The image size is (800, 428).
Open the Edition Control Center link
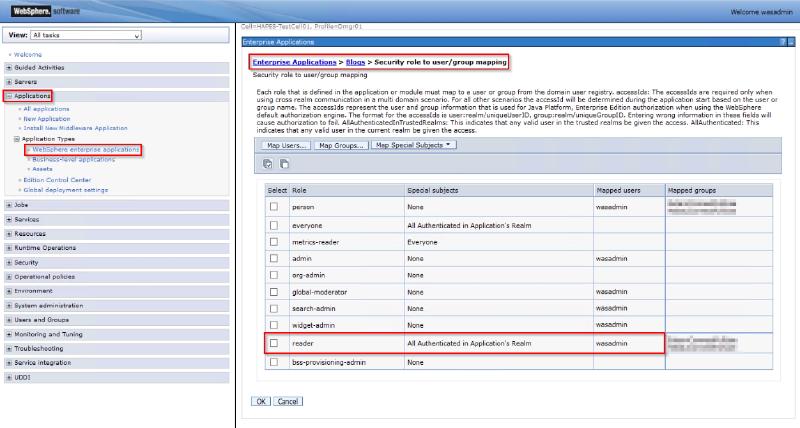tap(57, 180)
